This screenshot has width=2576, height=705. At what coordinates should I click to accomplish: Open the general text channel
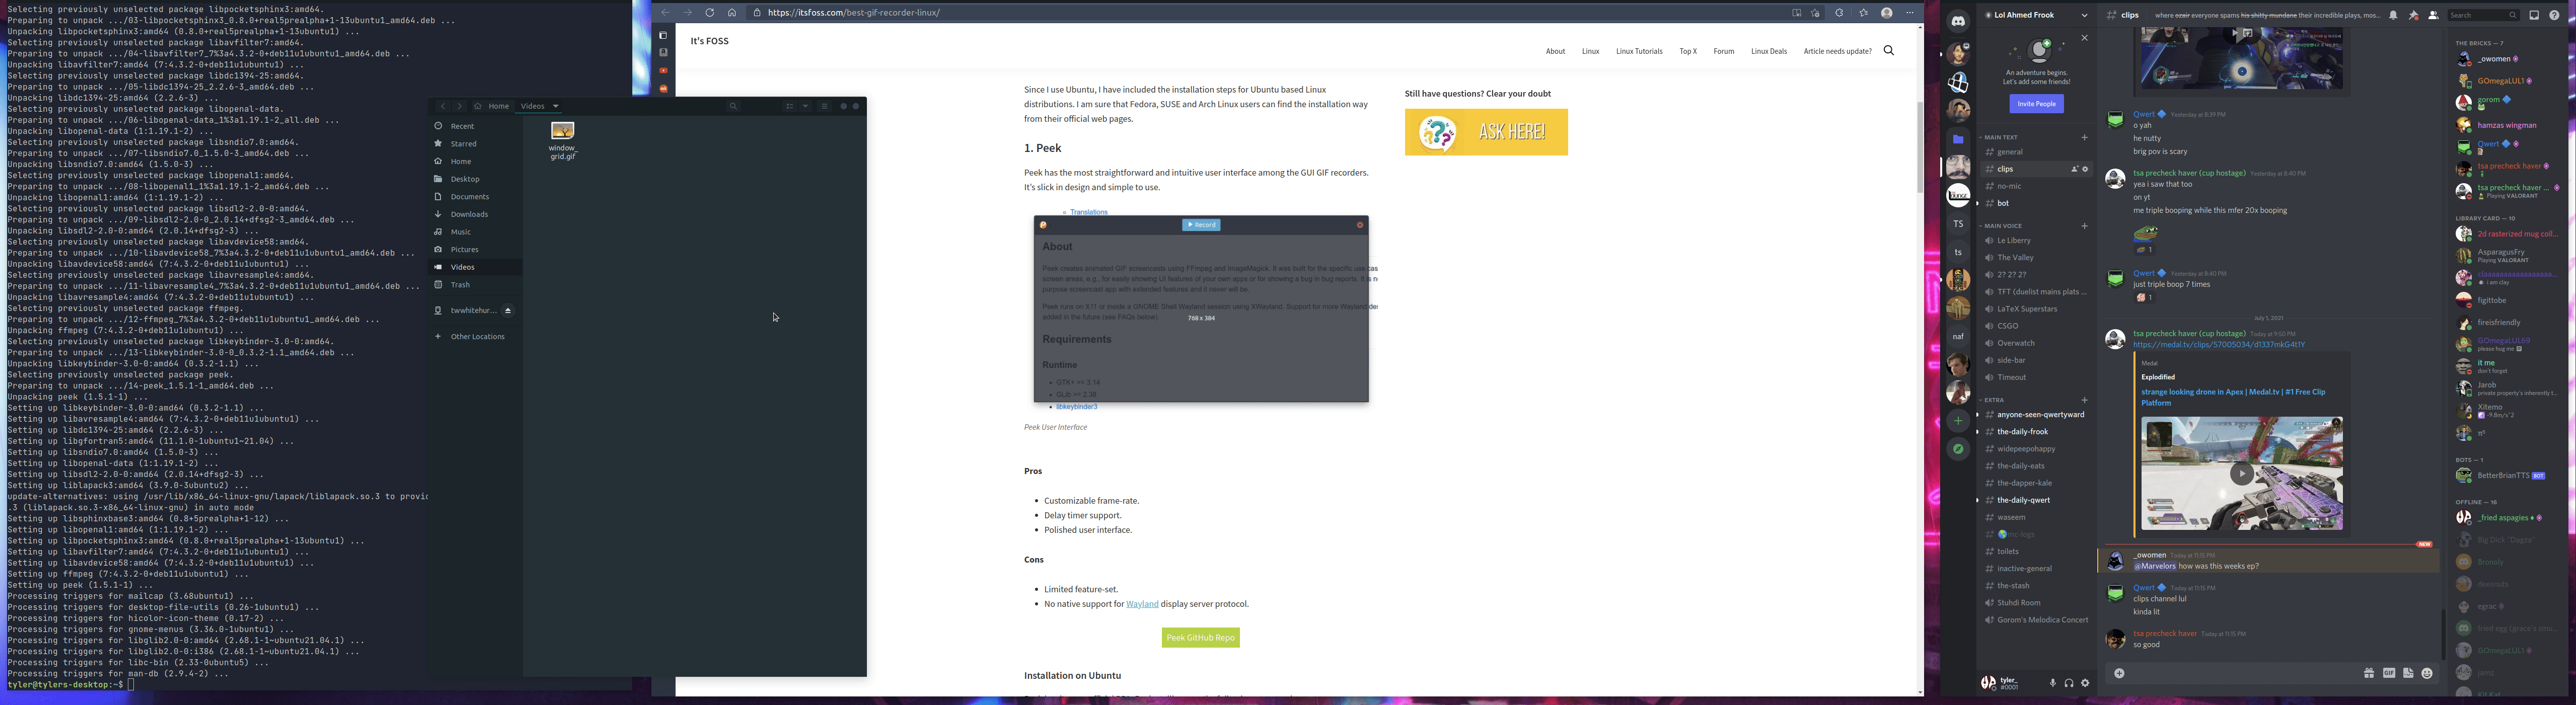click(2036, 152)
